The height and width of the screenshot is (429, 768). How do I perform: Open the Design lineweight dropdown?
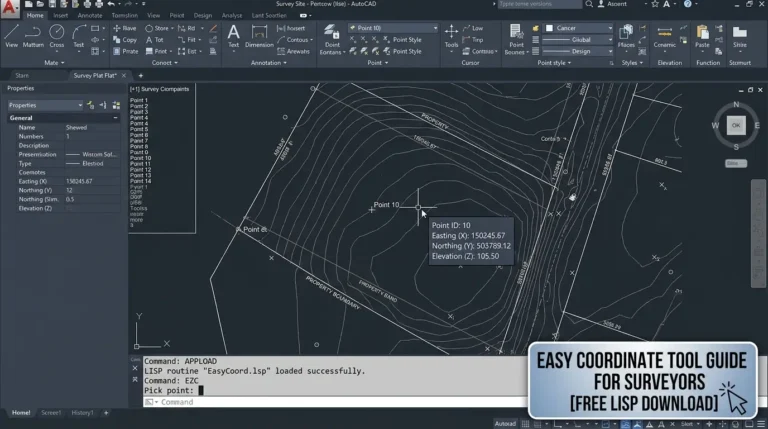(578, 51)
